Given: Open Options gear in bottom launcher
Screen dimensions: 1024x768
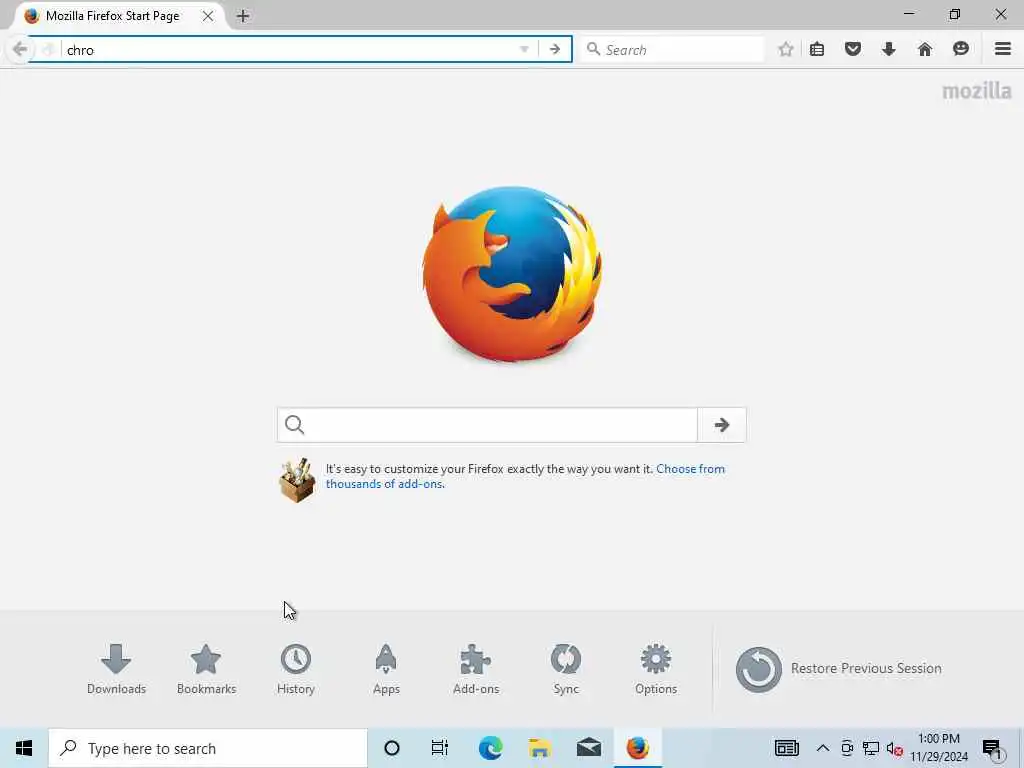Looking at the screenshot, I should [656, 669].
